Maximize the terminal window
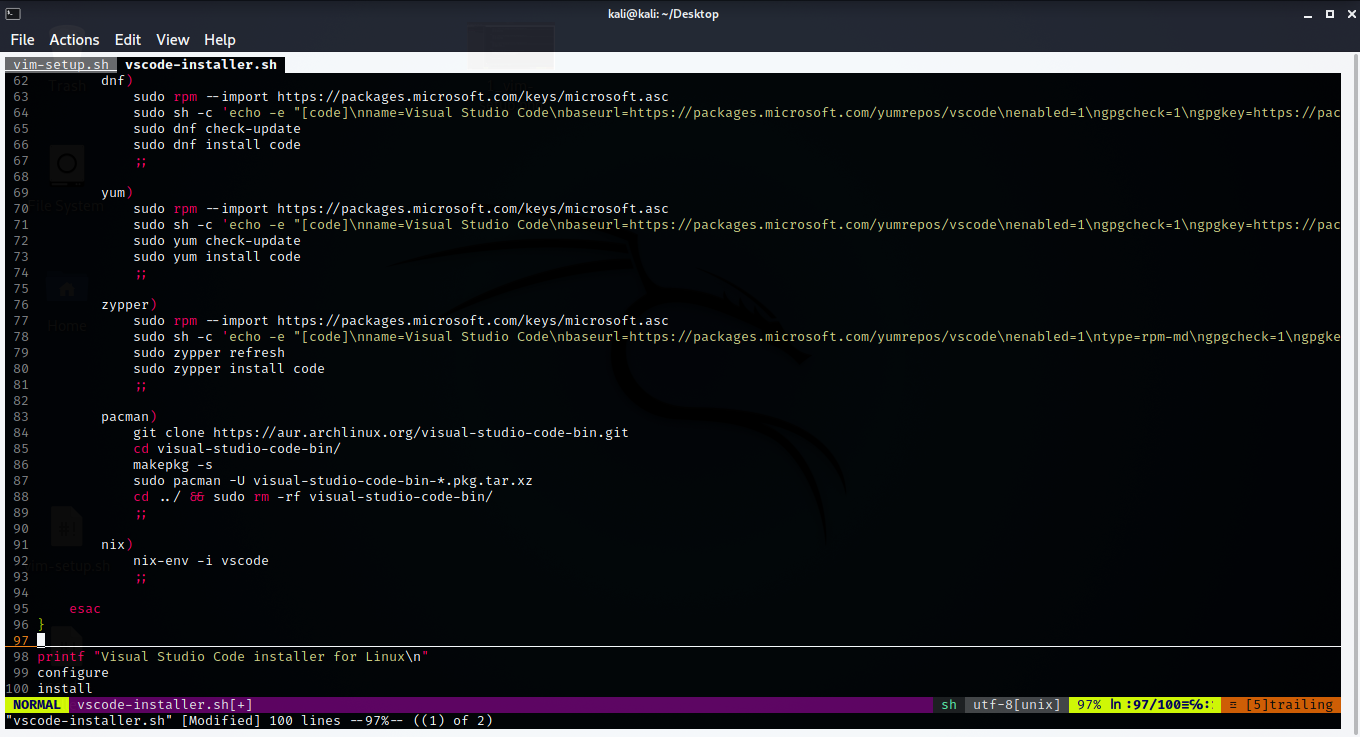Viewport: 1360px width, 737px height. [1329, 14]
